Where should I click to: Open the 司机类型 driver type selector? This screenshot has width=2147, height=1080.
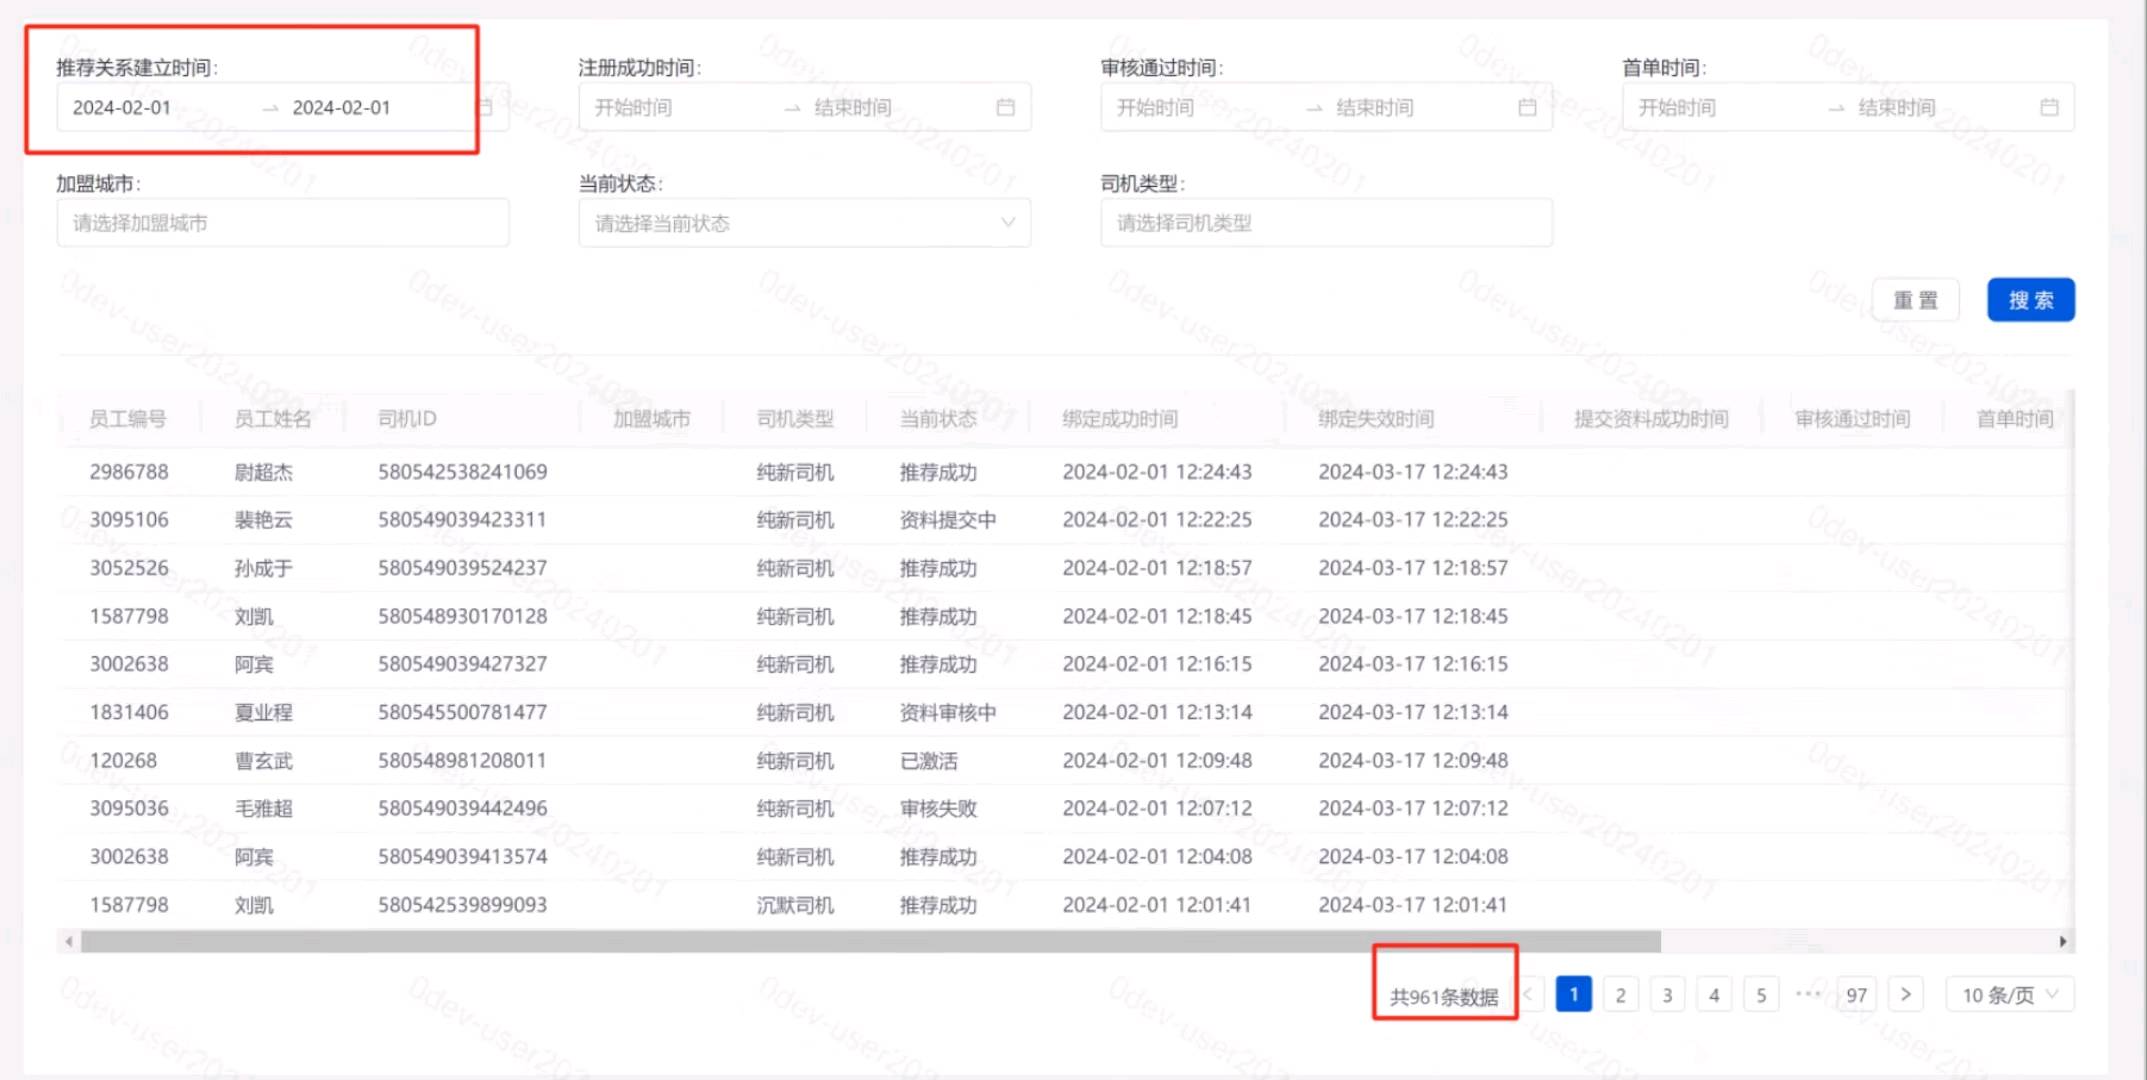pos(1325,223)
